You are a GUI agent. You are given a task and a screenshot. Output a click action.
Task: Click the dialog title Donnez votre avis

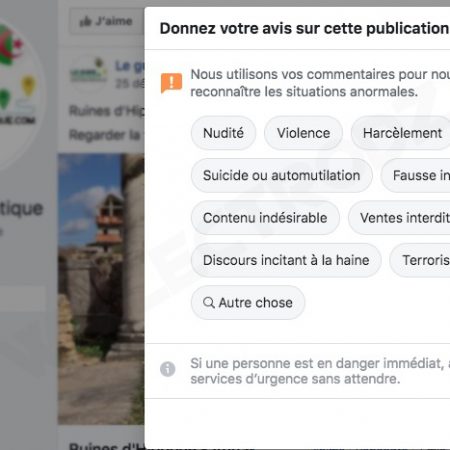tap(304, 28)
